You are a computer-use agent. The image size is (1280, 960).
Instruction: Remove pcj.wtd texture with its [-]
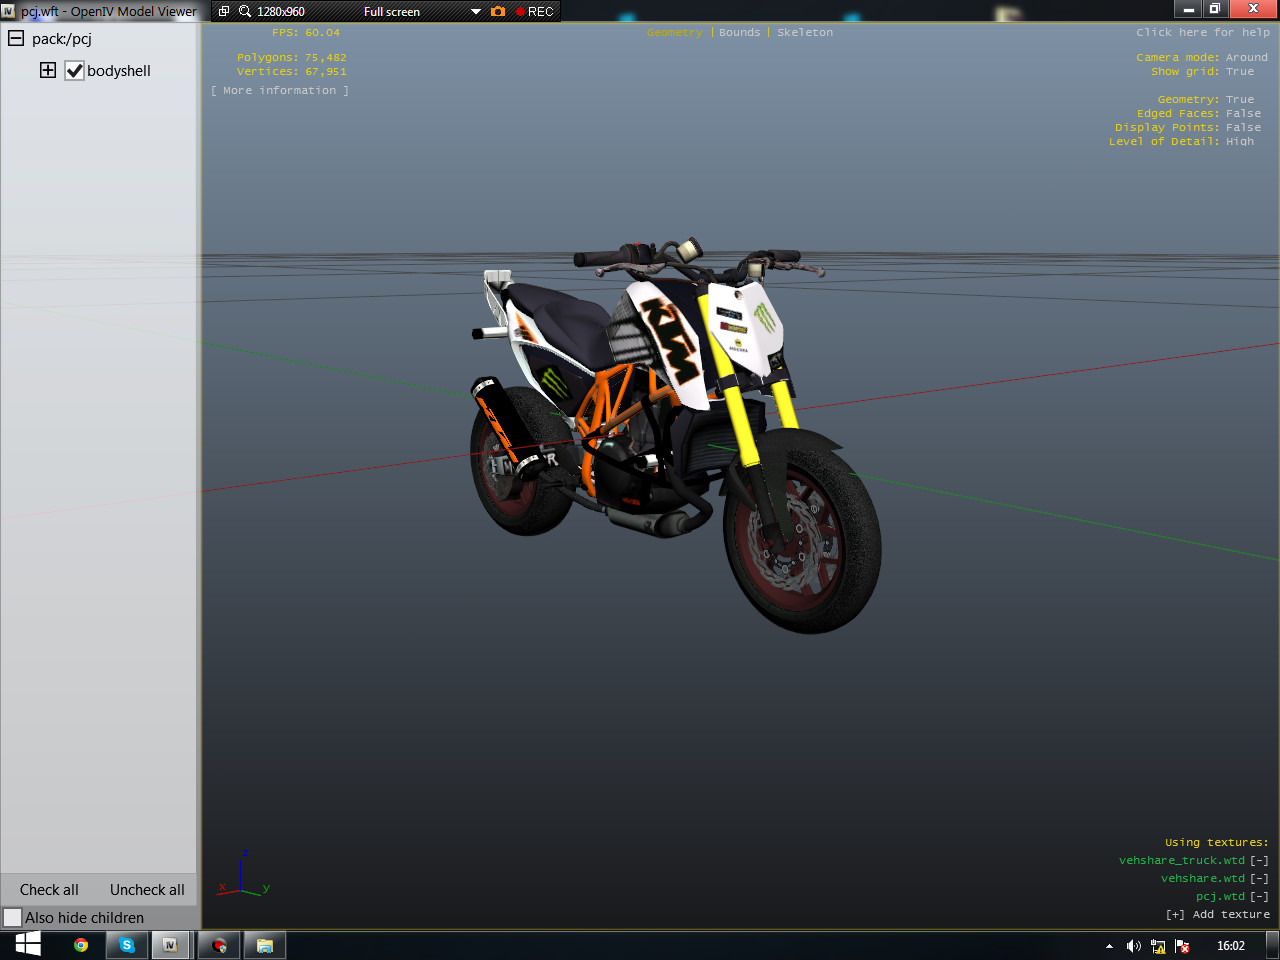click(1259, 897)
